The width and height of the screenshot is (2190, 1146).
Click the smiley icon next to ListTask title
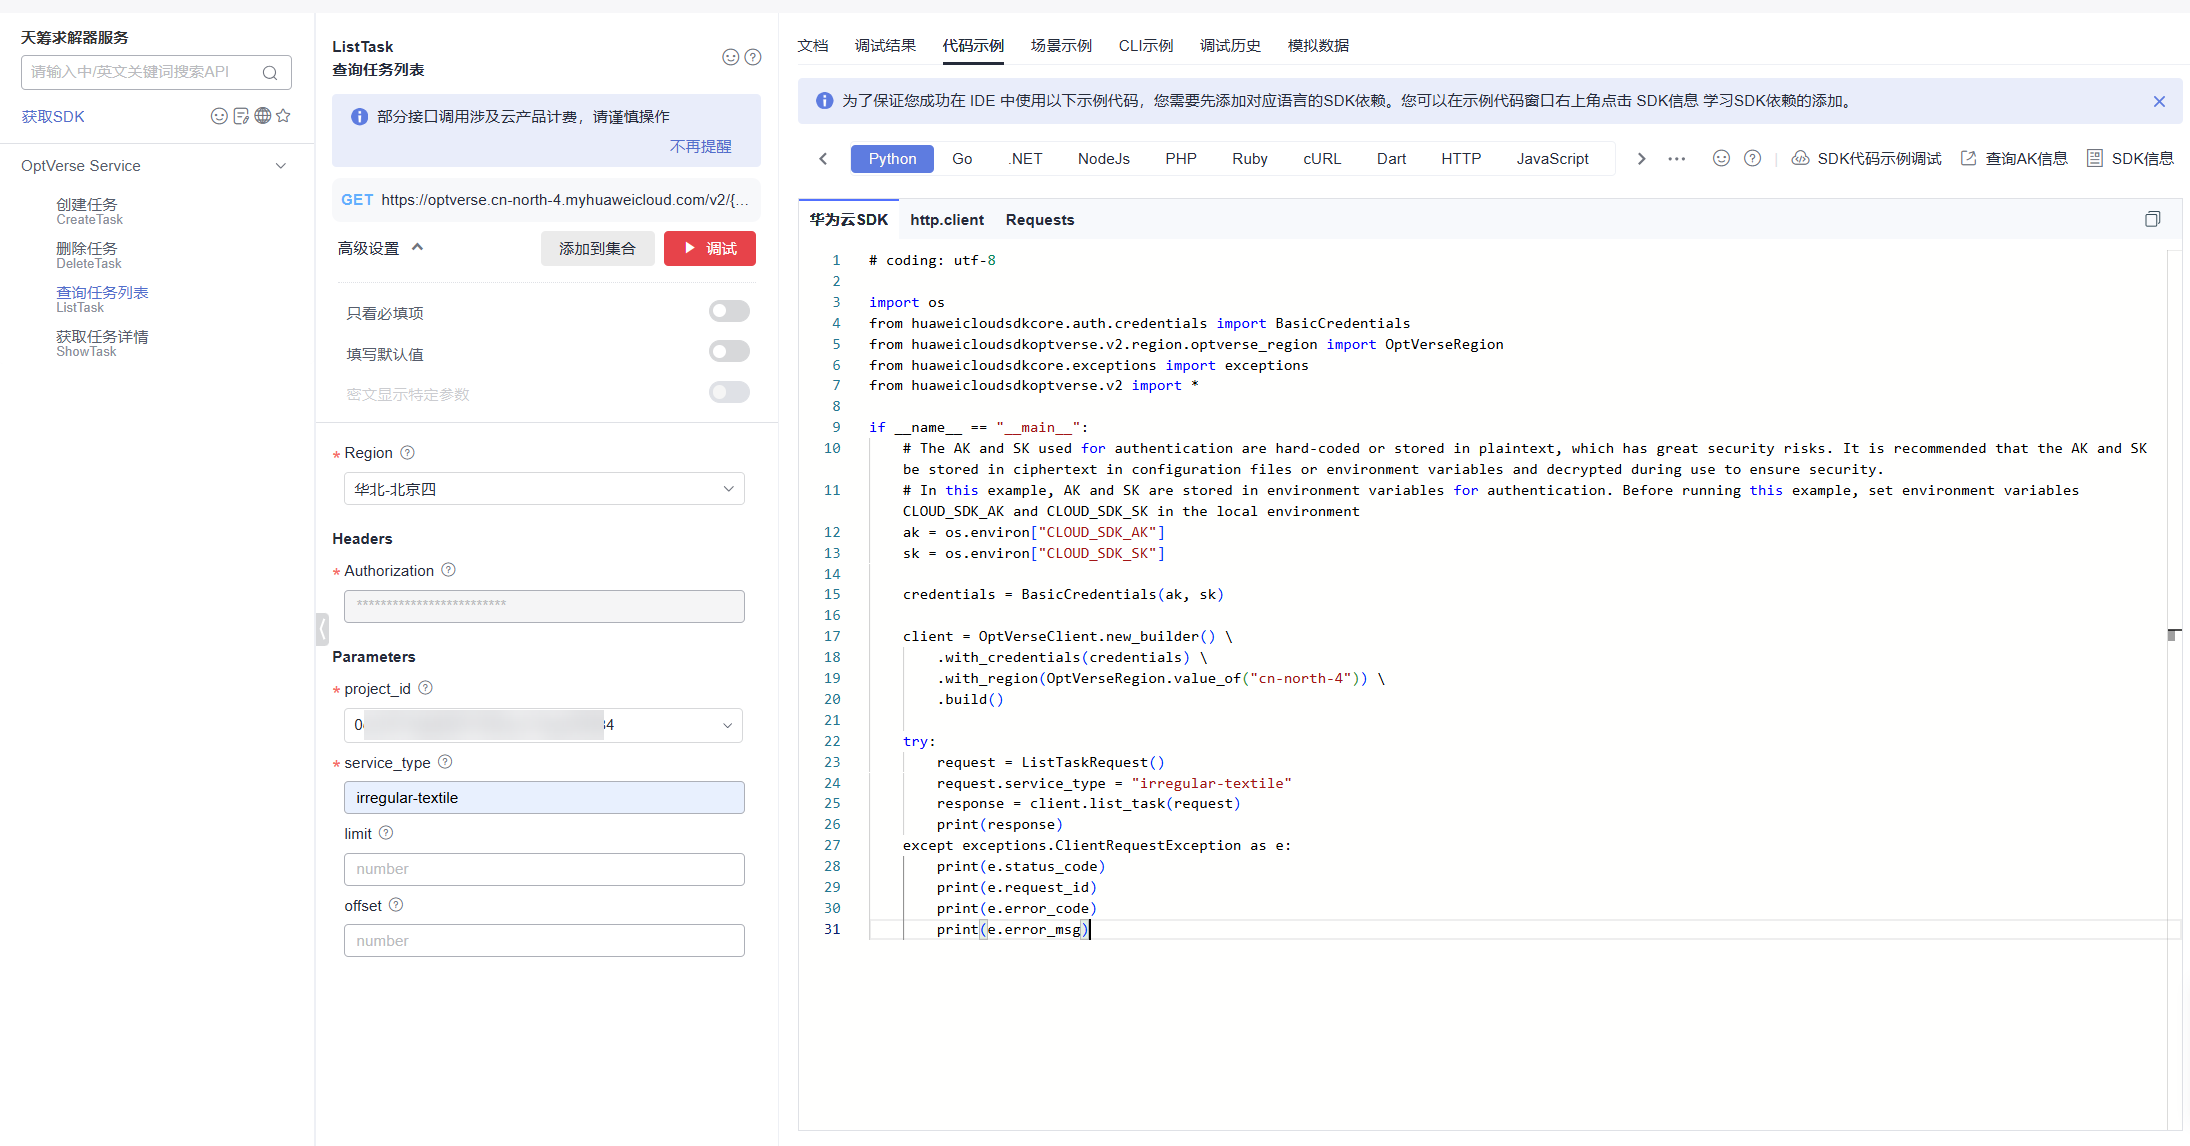(731, 57)
